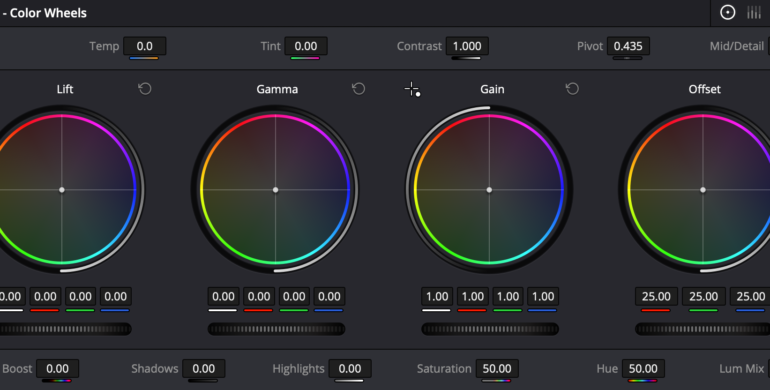The image size is (770, 390).
Task: Click the Shadows value field
Action: 204,368
